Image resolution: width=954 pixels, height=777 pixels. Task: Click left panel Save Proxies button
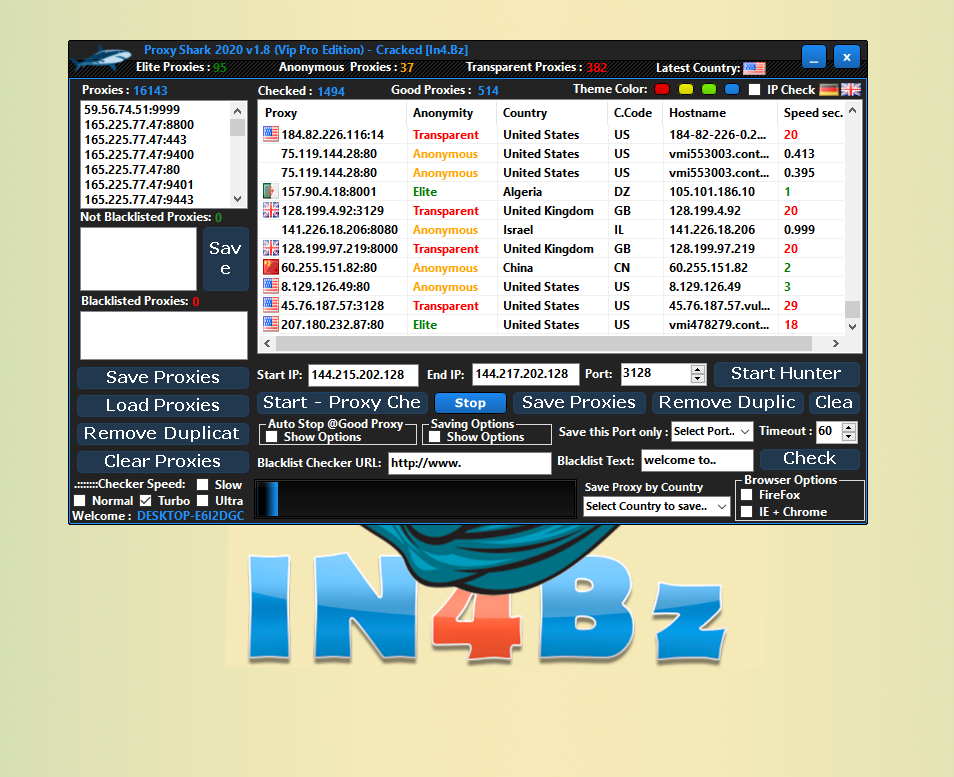point(162,377)
